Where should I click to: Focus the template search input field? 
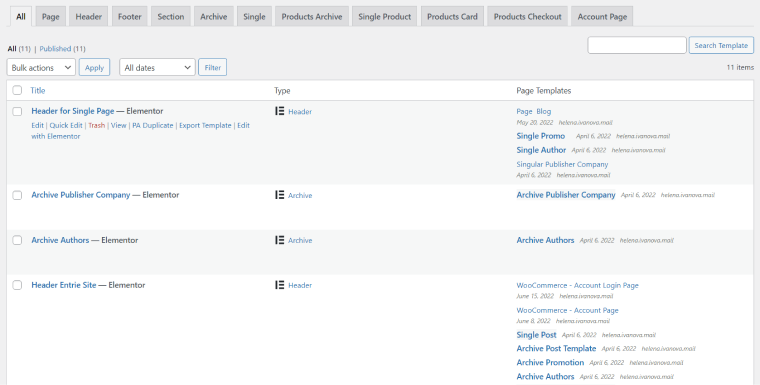pyautogui.click(x=637, y=45)
